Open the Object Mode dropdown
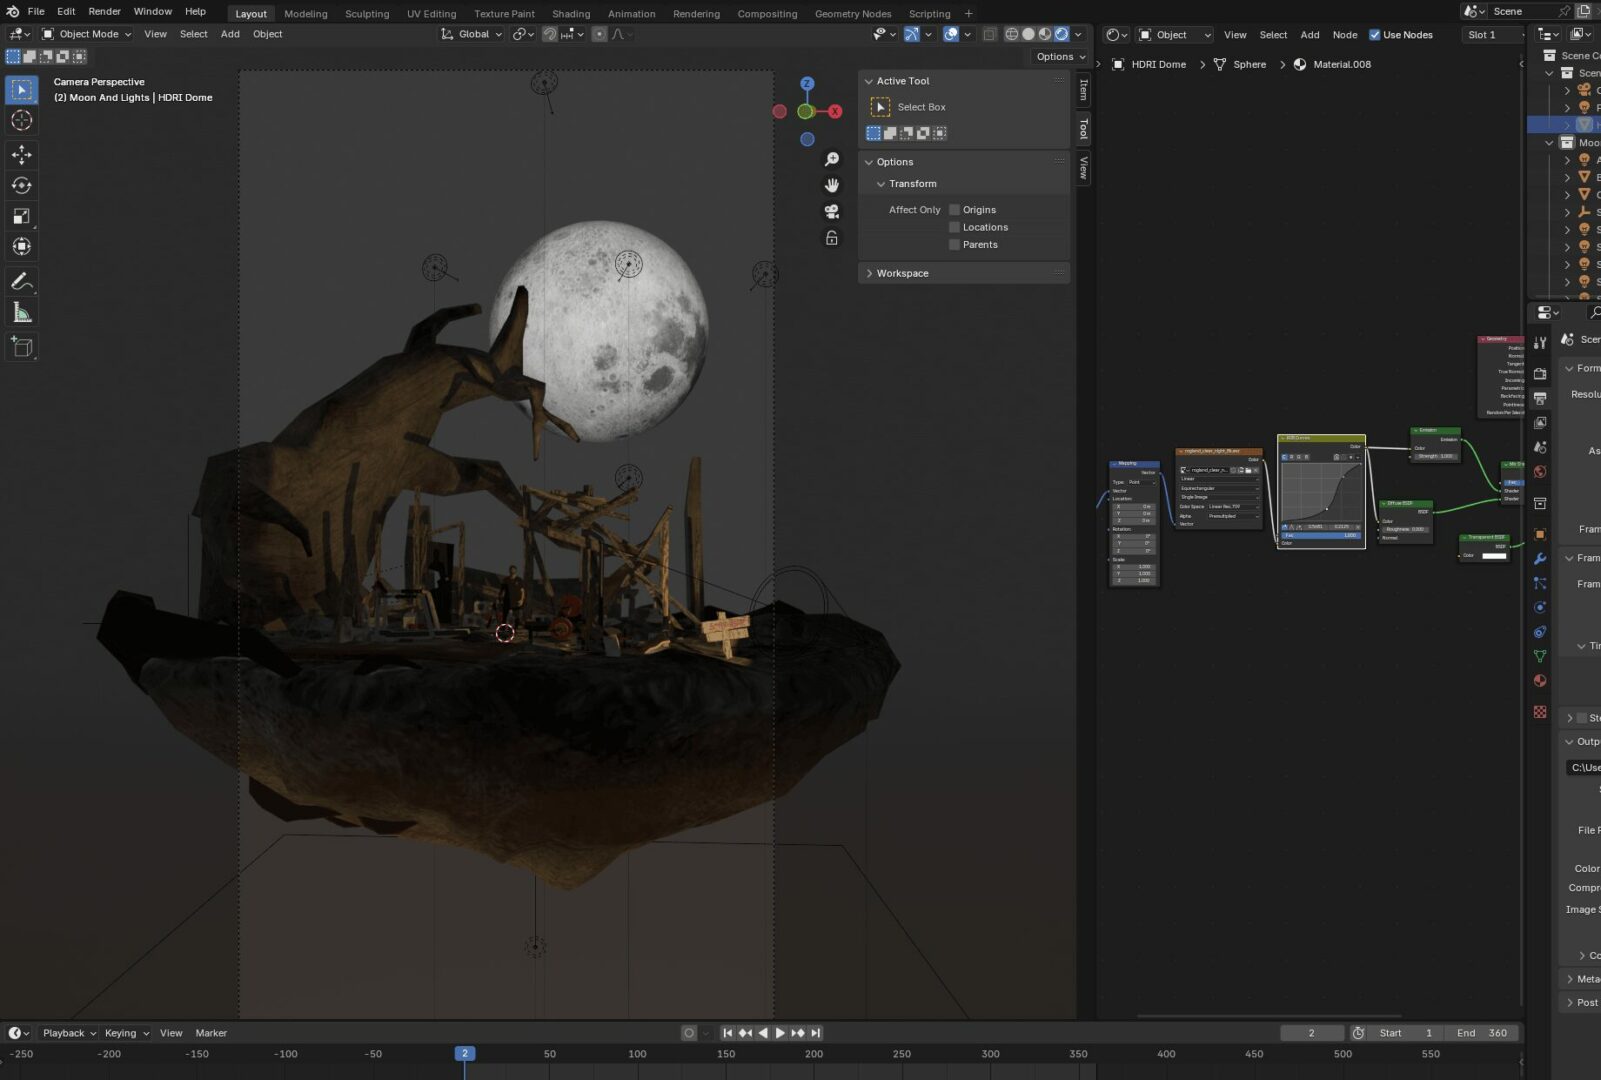Image resolution: width=1601 pixels, height=1080 pixels. (x=87, y=34)
